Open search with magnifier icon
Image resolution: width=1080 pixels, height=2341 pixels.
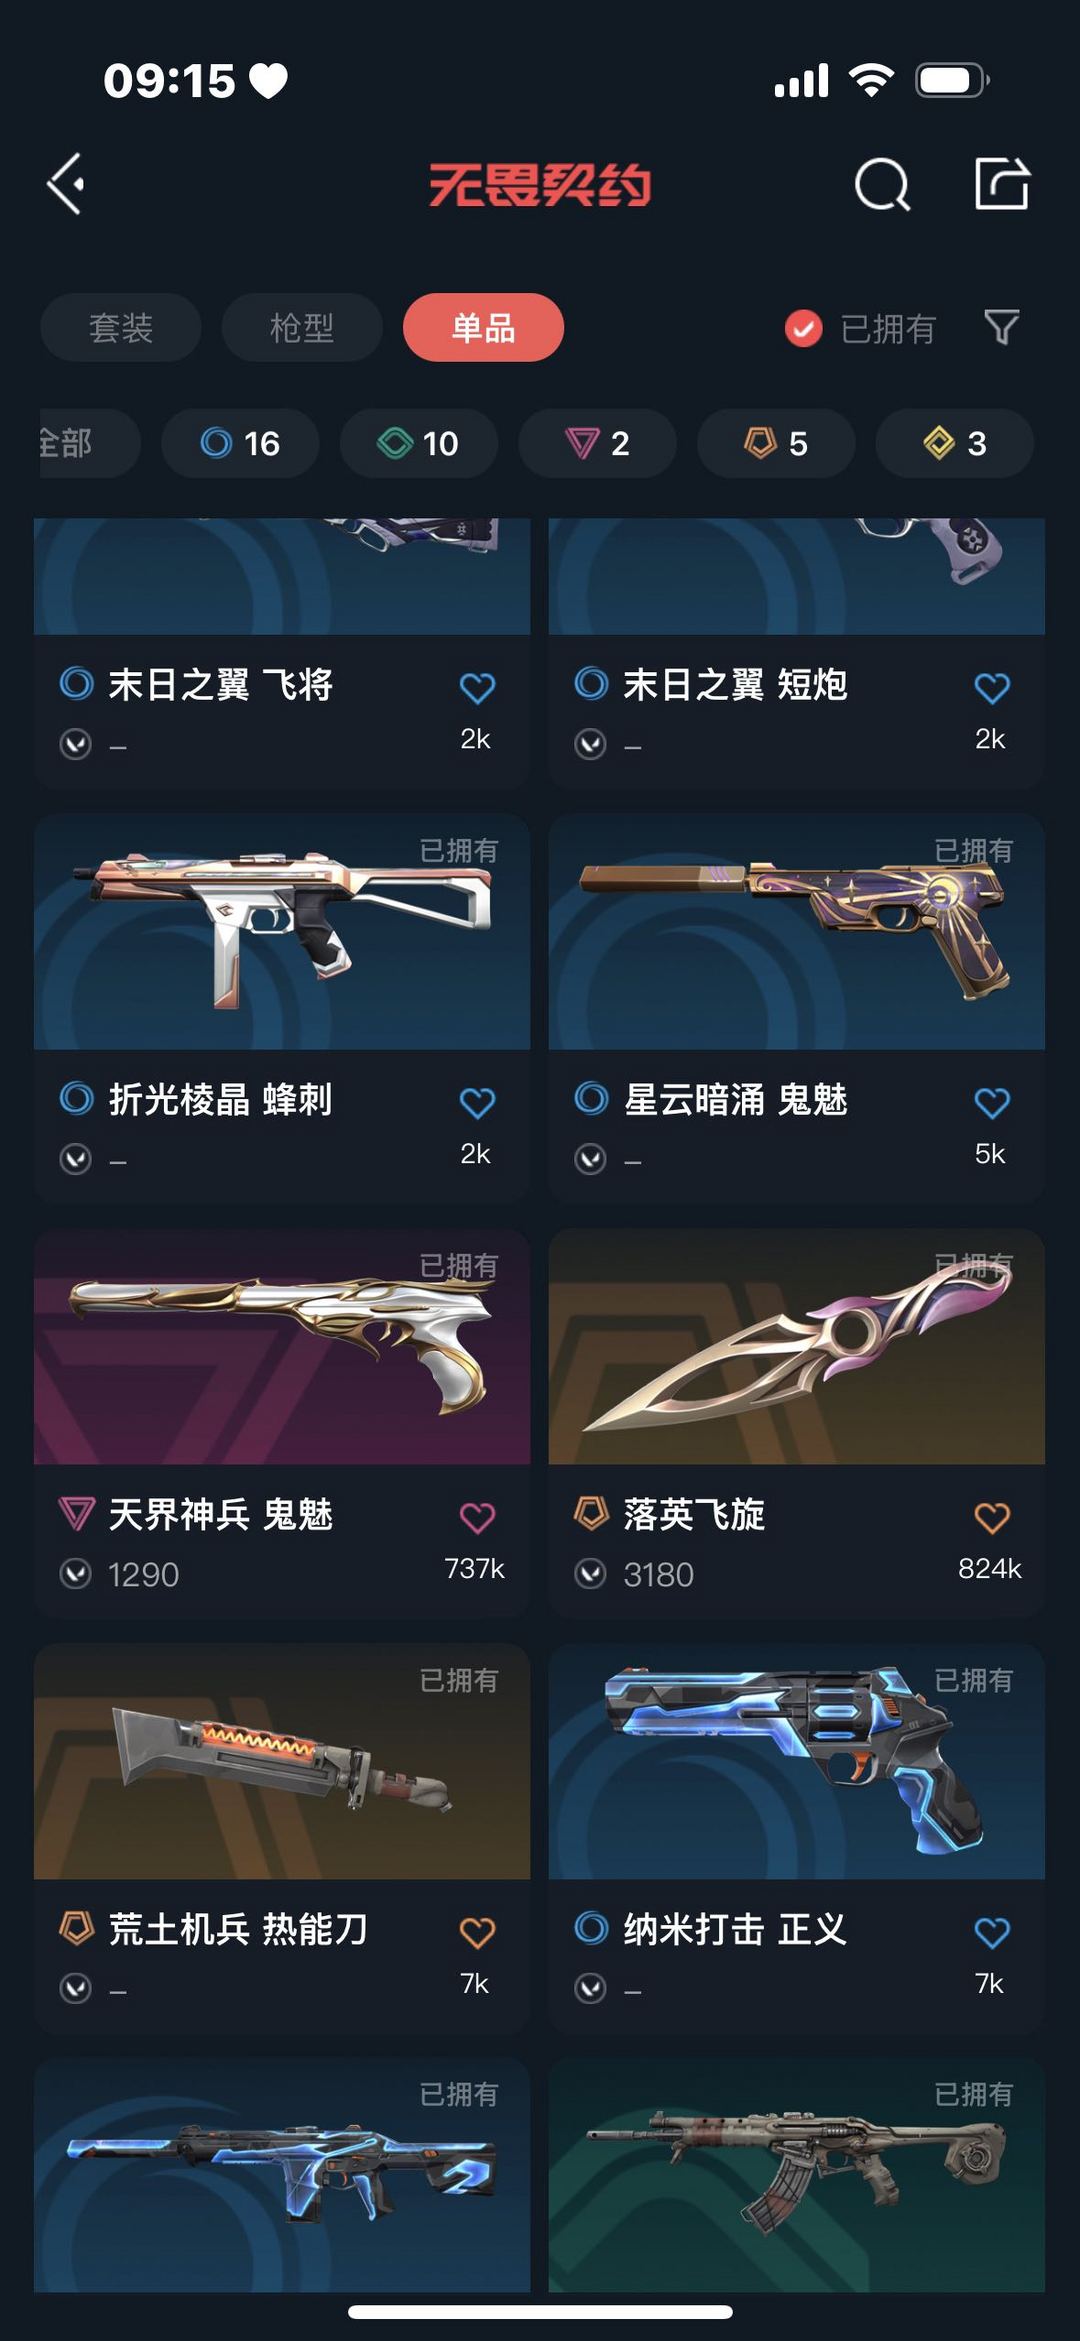point(882,184)
